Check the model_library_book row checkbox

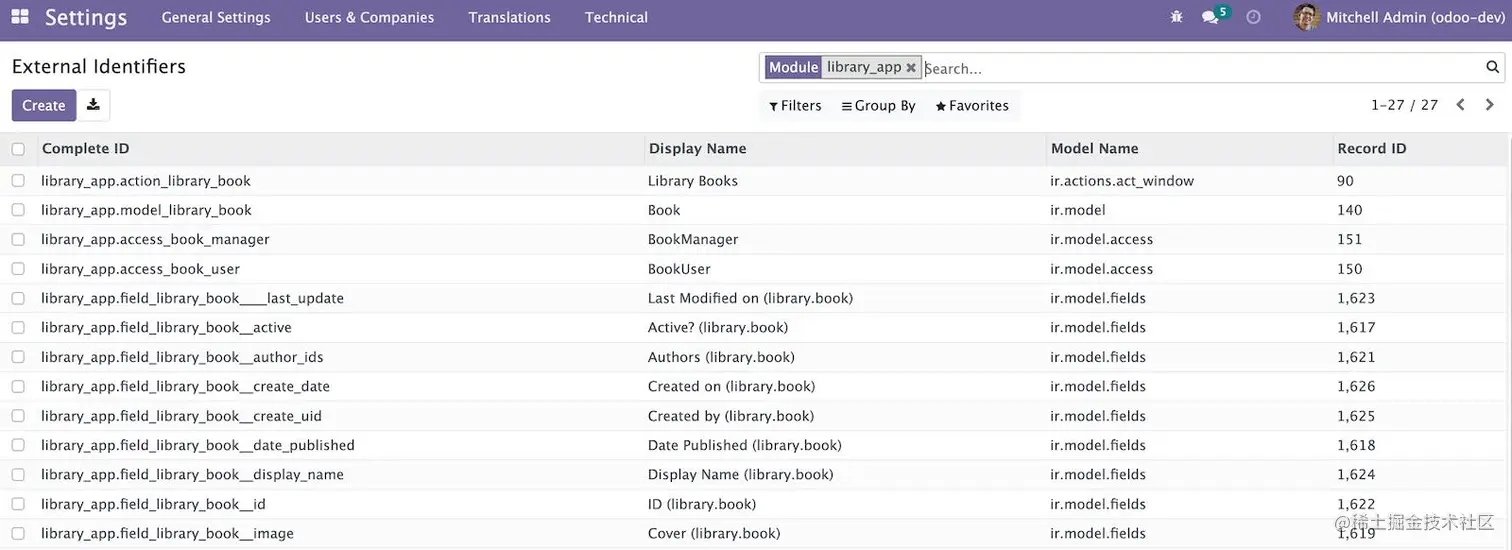[18, 210]
